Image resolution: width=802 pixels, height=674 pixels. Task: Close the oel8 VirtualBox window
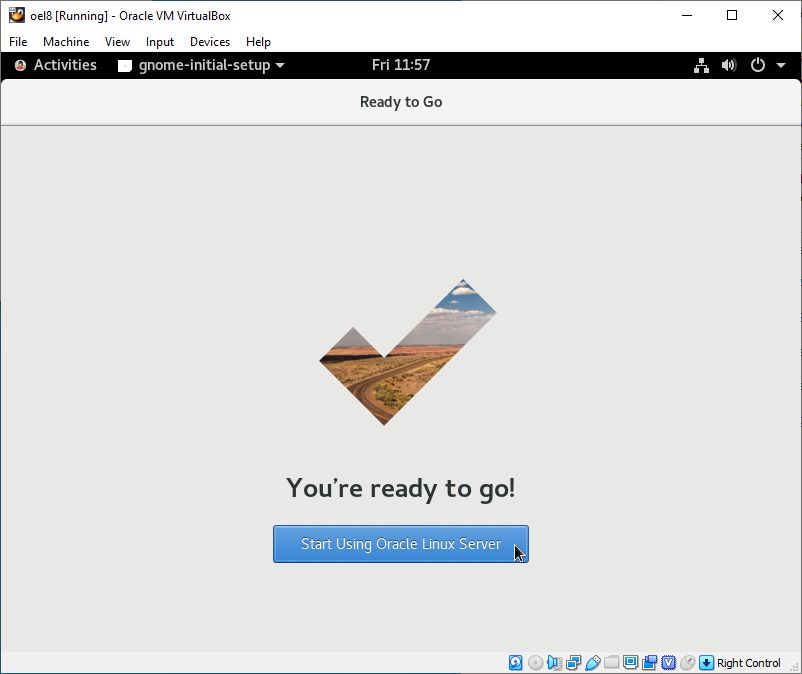click(777, 15)
